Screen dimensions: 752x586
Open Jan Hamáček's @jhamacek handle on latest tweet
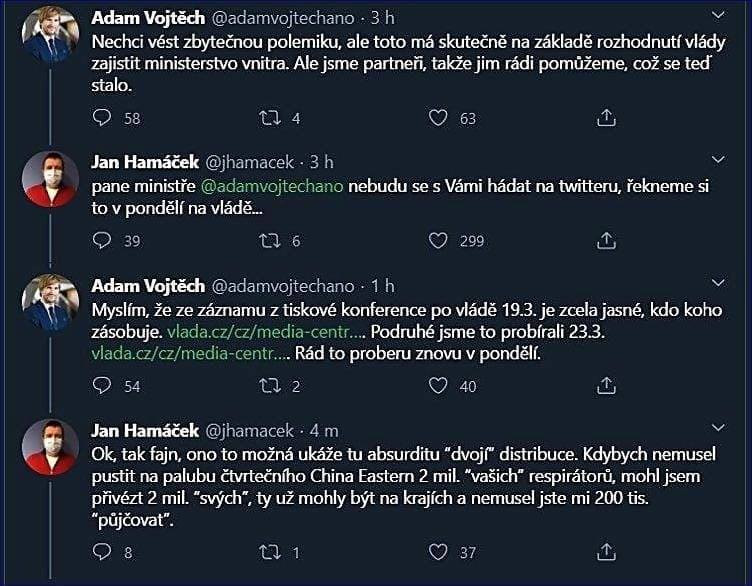[x=249, y=431]
